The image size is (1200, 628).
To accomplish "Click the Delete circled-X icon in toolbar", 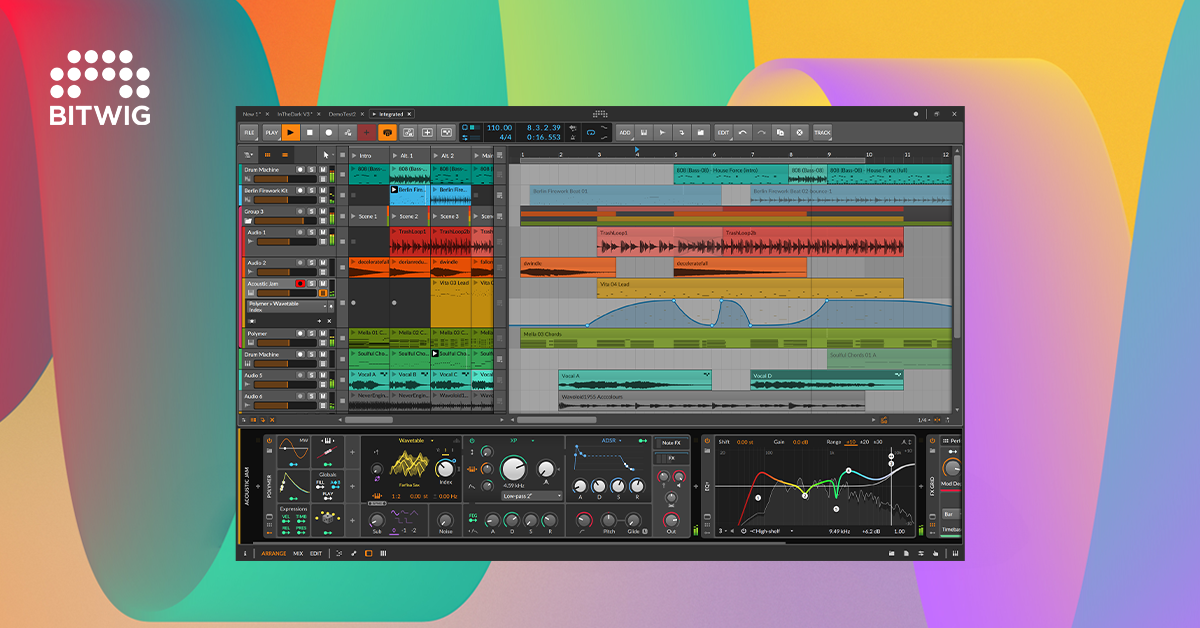I will [799, 132].
